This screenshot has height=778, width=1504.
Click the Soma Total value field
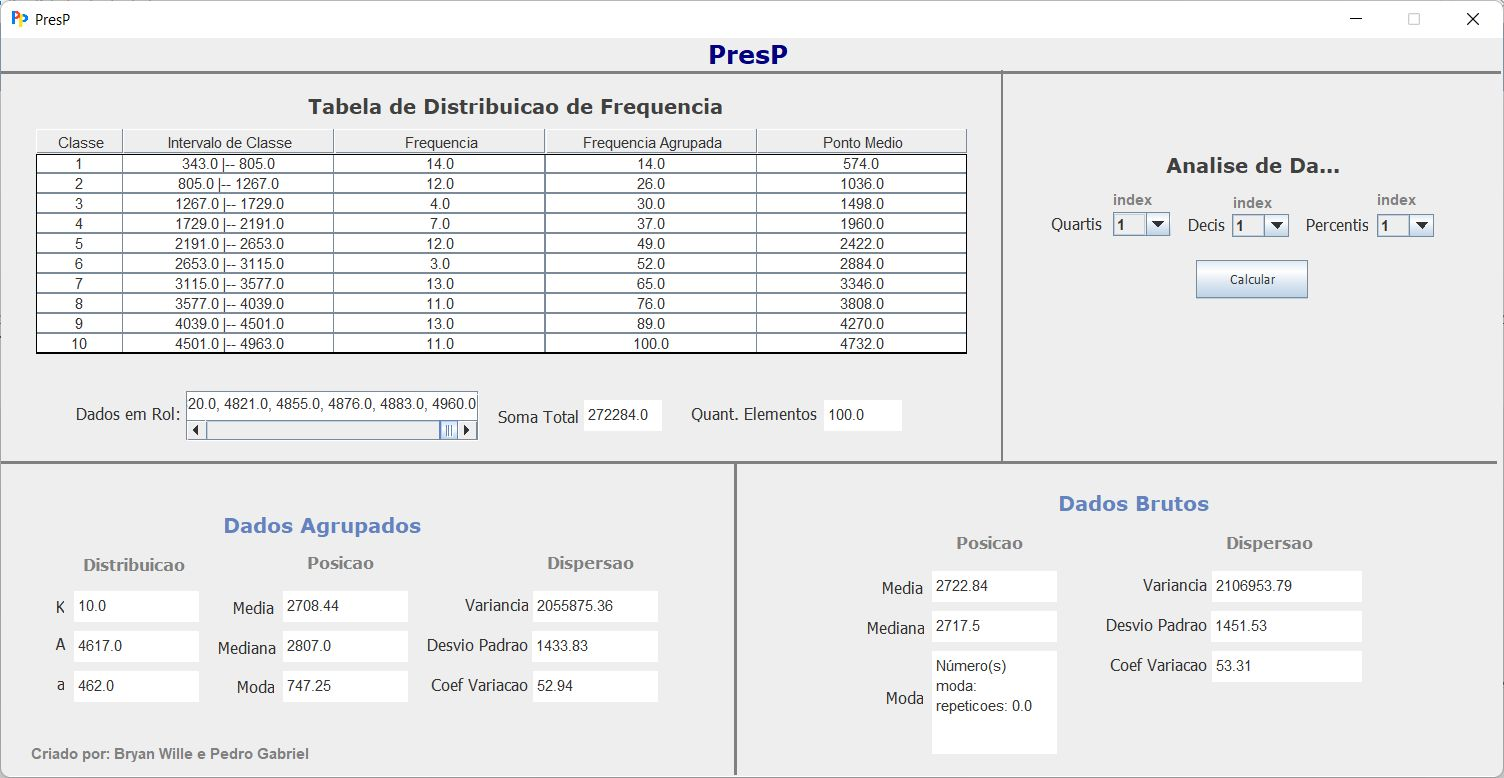pyautogui.click(x=621, y=415)
